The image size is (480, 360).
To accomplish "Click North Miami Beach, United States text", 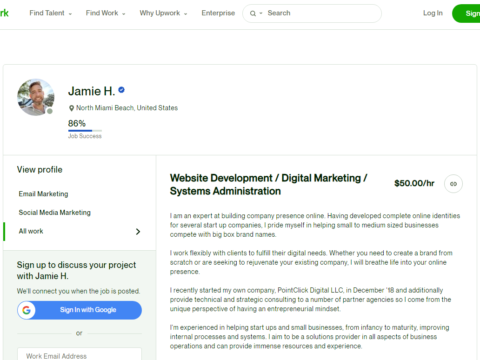I will 127,108.
